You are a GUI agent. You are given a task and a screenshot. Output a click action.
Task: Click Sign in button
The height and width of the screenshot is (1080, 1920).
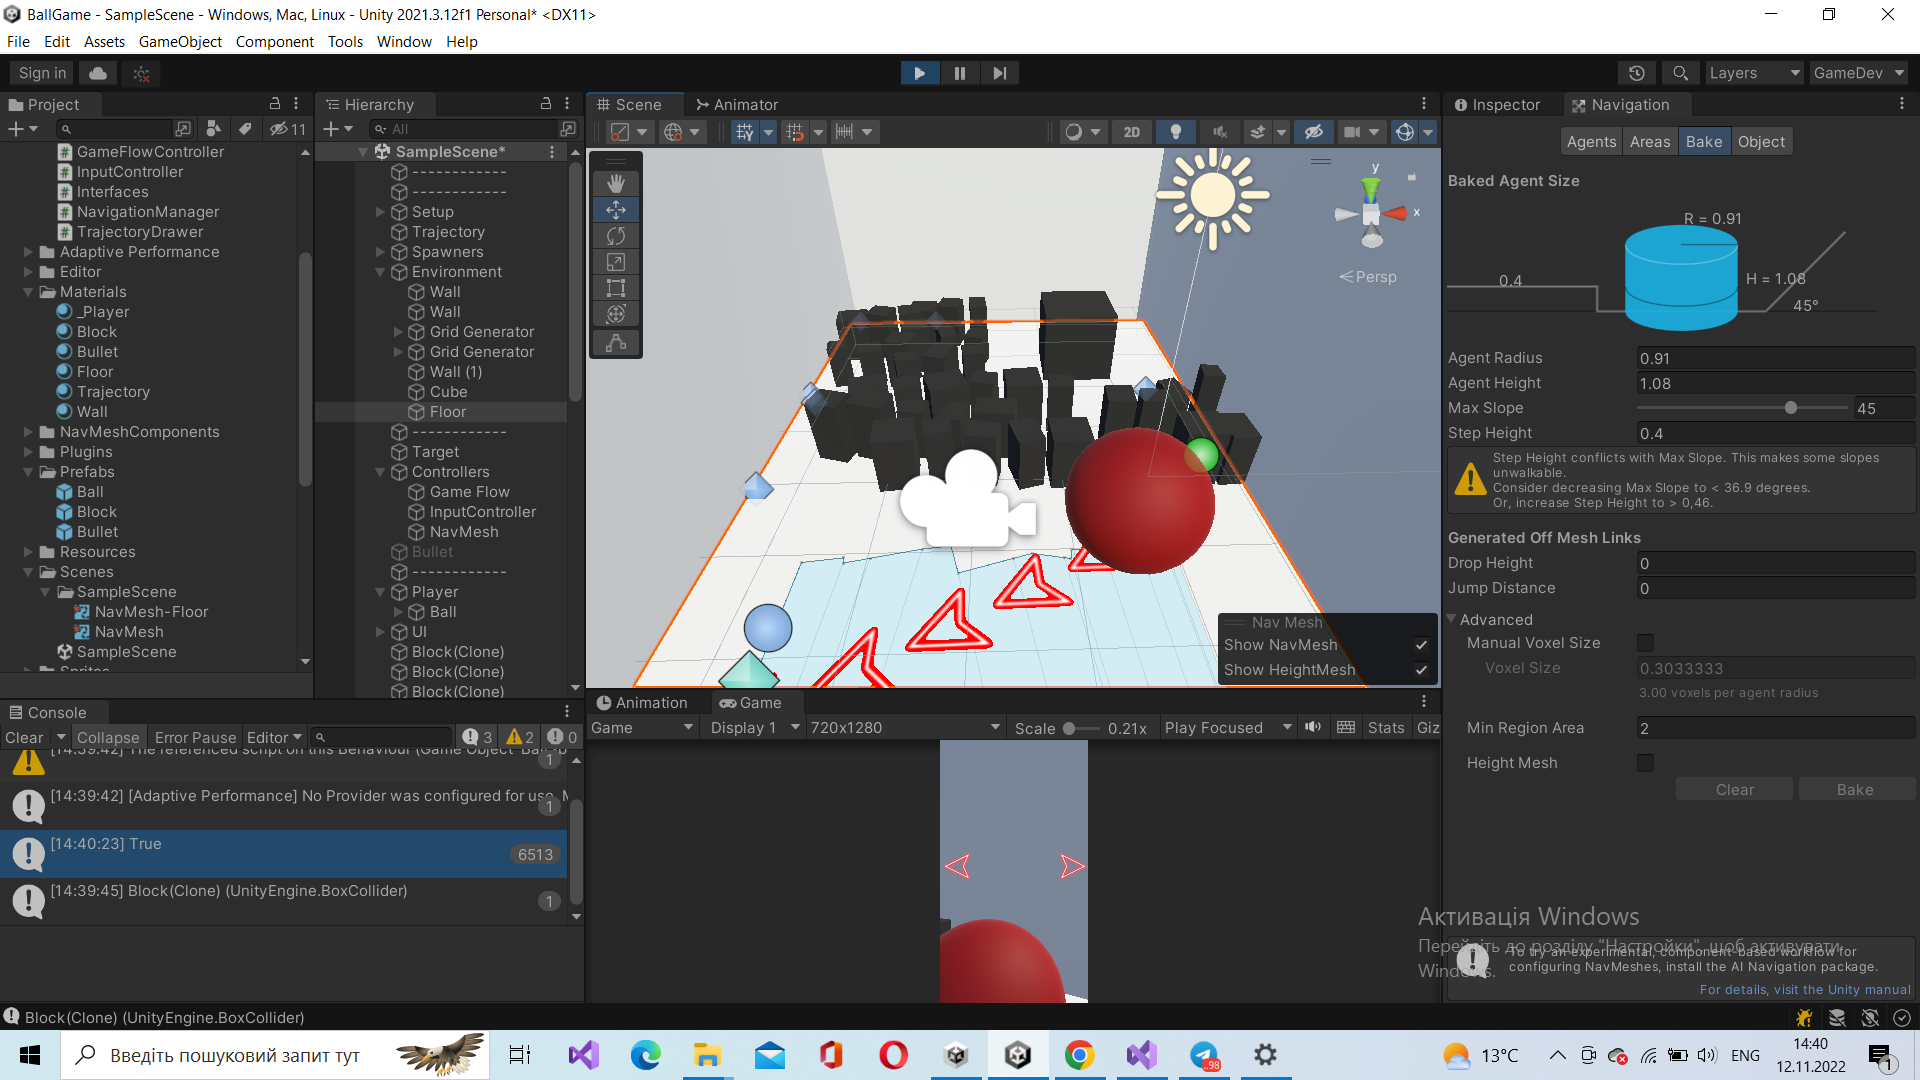tap(42, 73)
